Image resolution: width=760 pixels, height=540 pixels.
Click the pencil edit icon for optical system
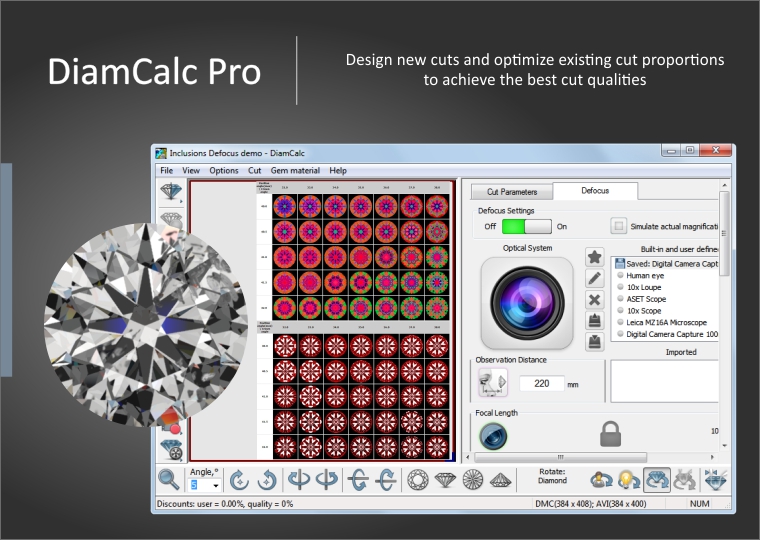click(x=594, y=278)
